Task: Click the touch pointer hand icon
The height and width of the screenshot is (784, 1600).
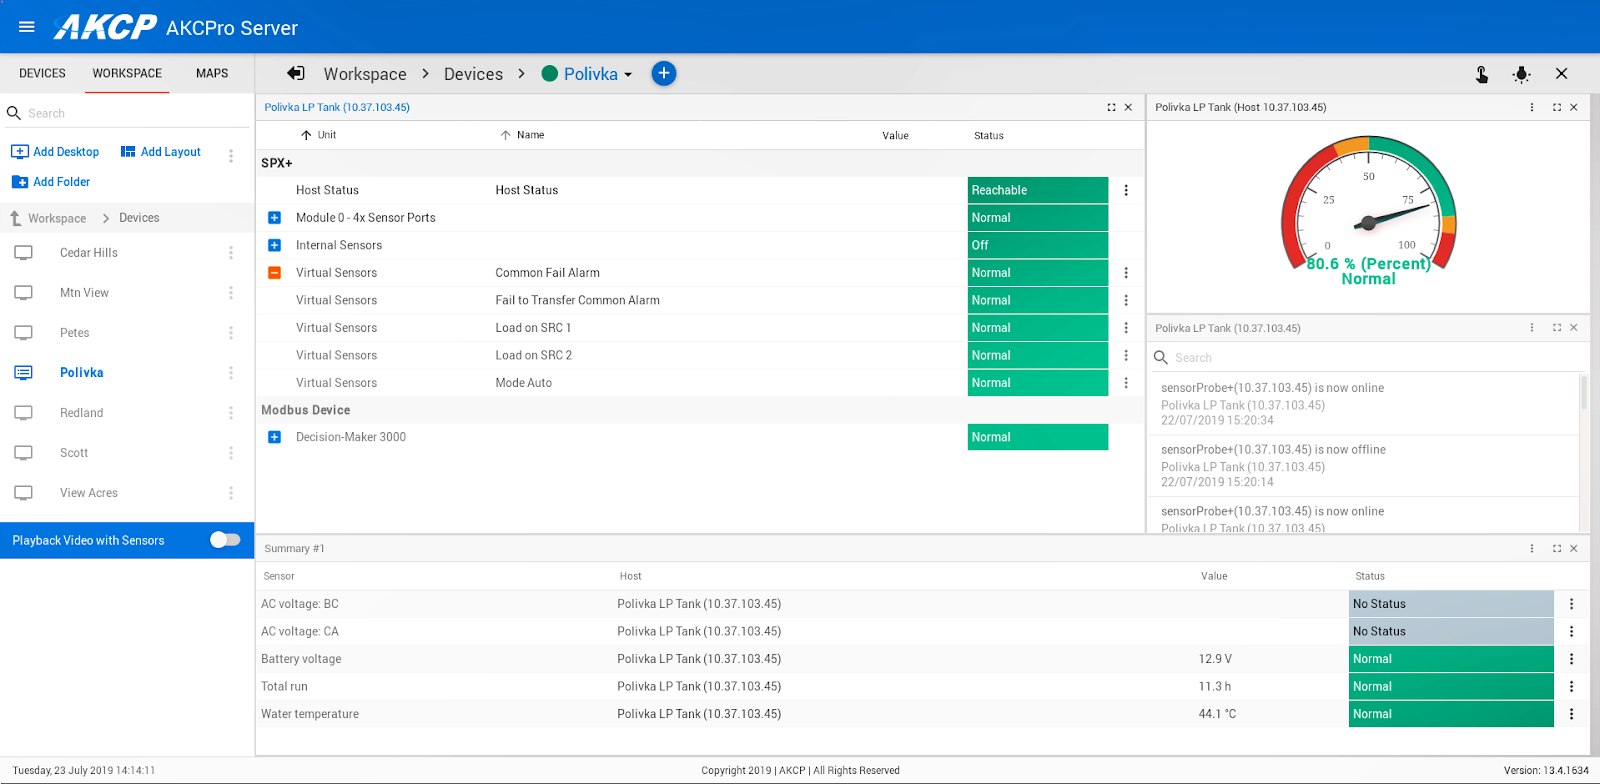Action: [x=1481, y=74]
